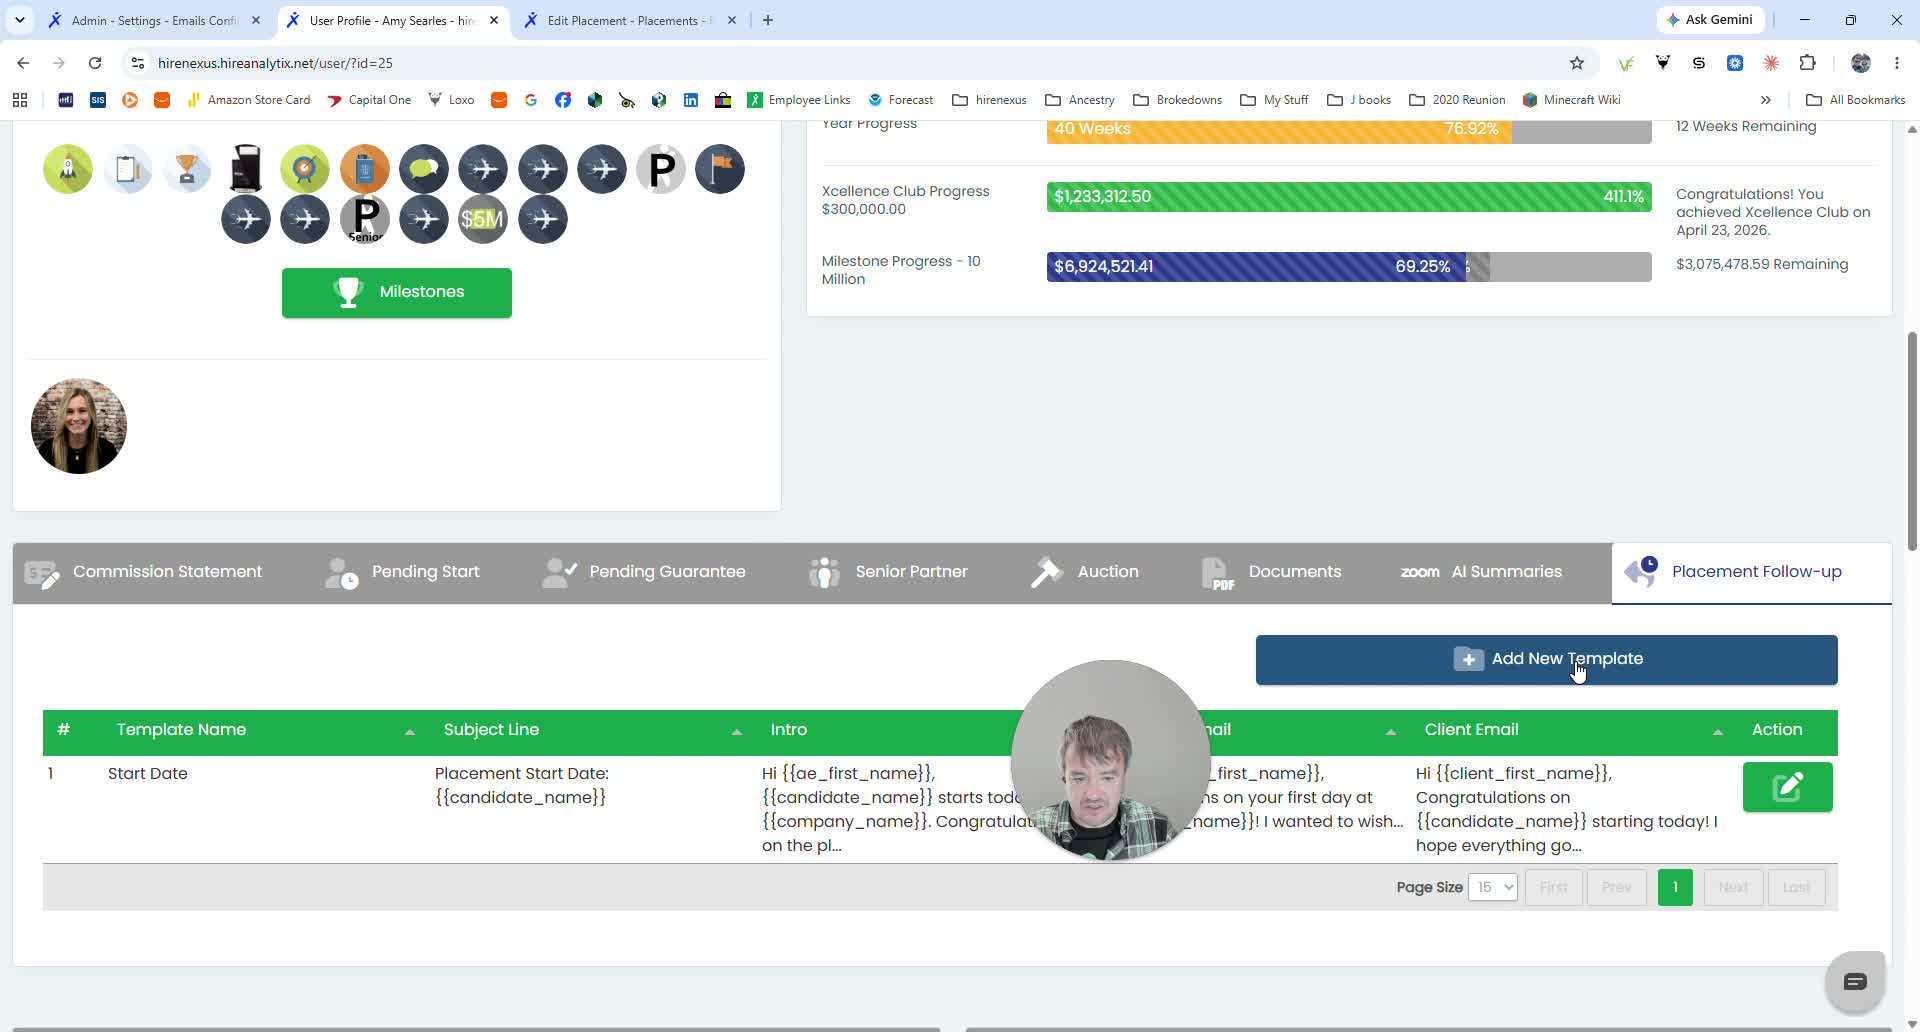This screenshot has height=1032, width=1920.
Task: Click the Add New Template button
Action: tap(1546, 659)
